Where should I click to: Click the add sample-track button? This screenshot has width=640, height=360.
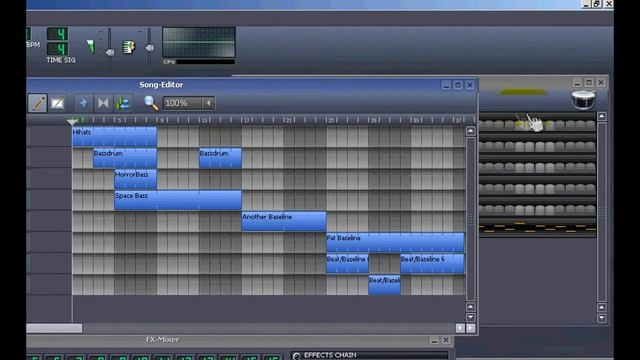[103, 103]
